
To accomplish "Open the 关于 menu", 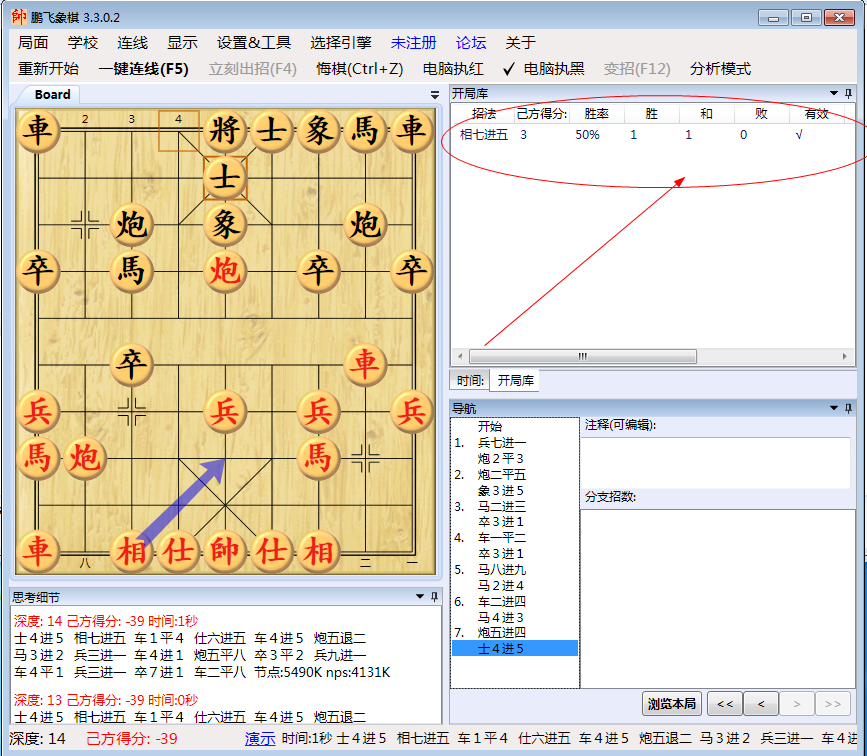I will 521,43.
